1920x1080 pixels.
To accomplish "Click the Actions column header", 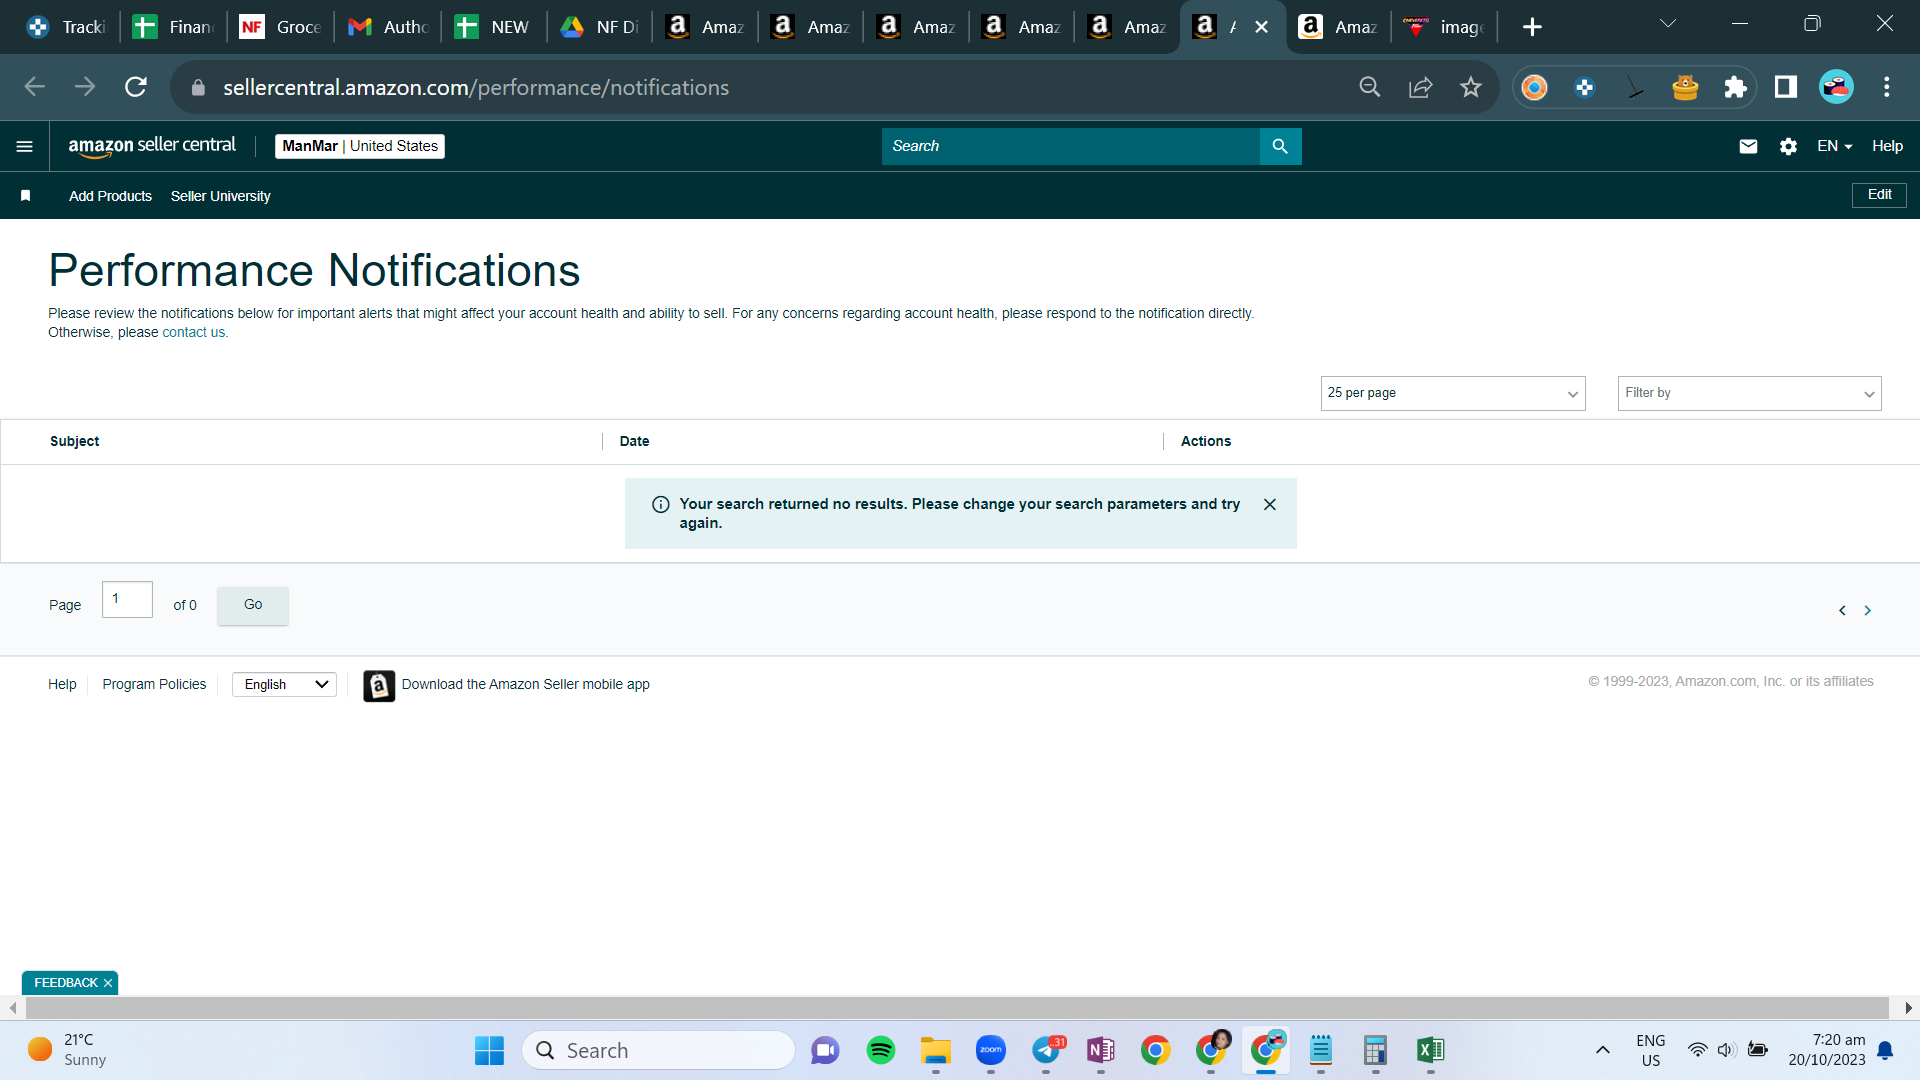I will pyautogui.click(x=1206, y=441).
